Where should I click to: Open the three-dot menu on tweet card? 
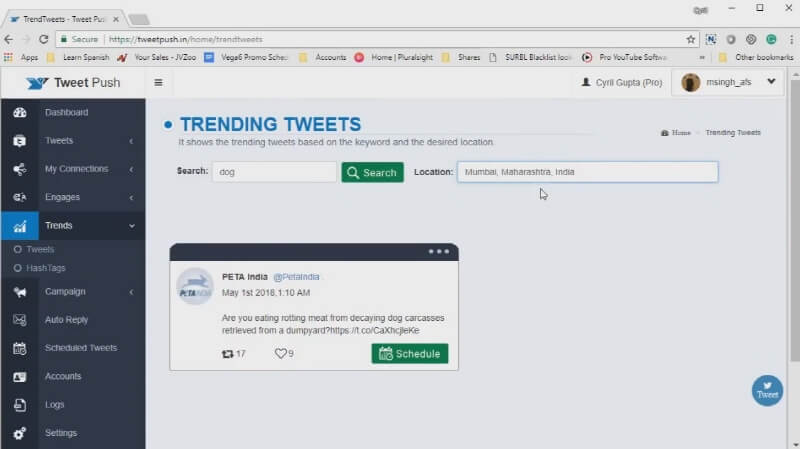pos(438,252)
